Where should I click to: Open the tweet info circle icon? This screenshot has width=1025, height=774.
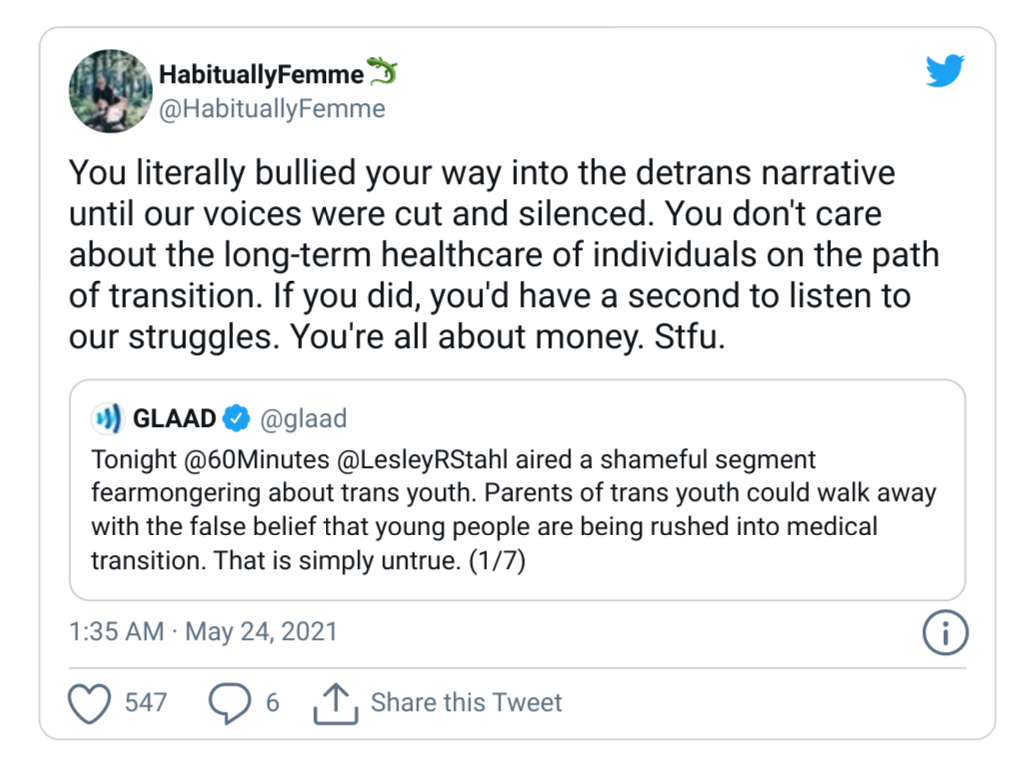click(x=945, y=632)
